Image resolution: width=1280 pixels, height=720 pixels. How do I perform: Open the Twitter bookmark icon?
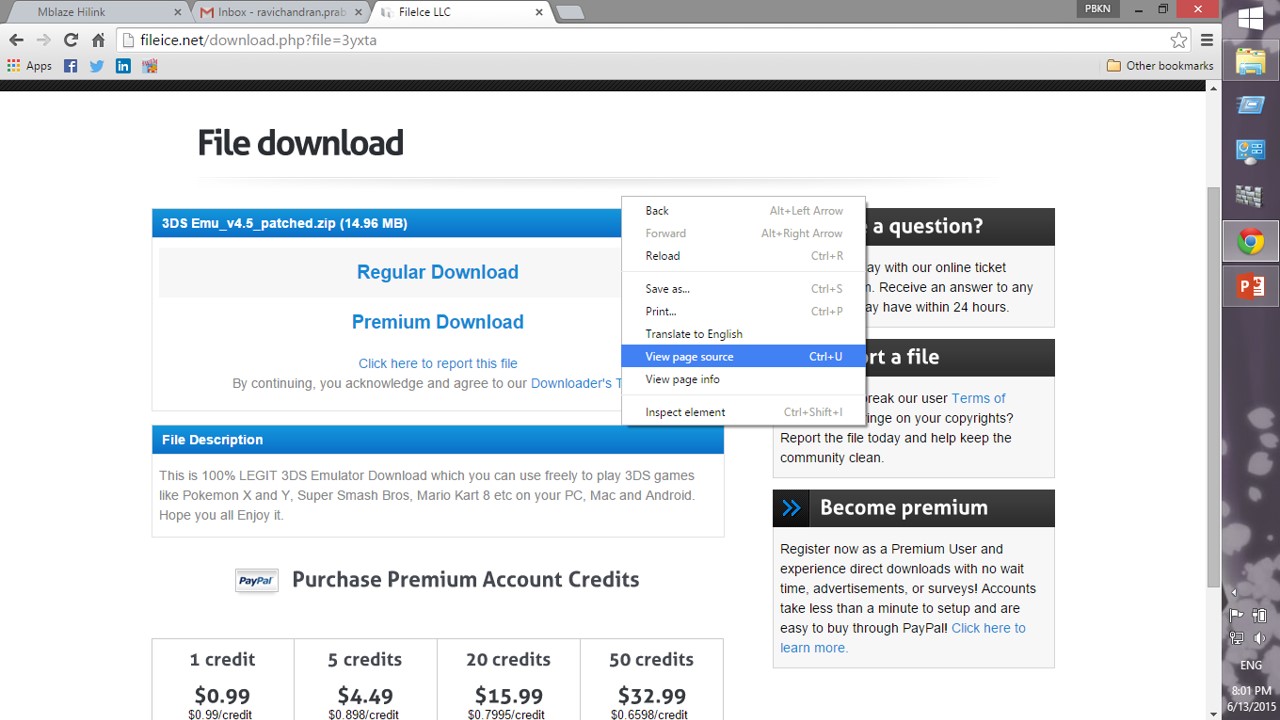coord(96,66)
